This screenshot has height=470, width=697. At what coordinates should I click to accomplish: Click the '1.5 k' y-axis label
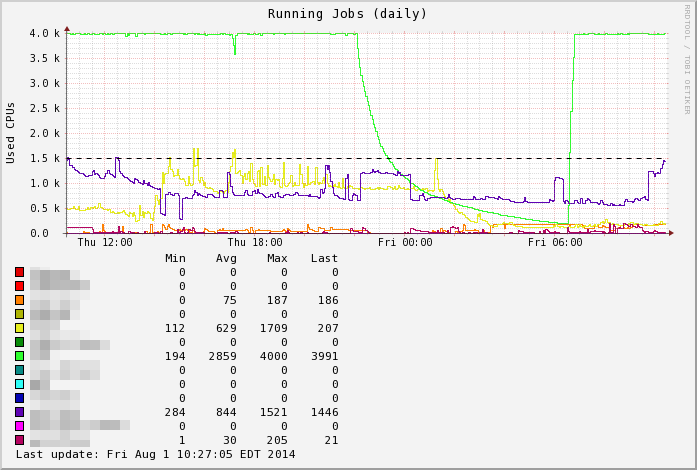(45, 158)
